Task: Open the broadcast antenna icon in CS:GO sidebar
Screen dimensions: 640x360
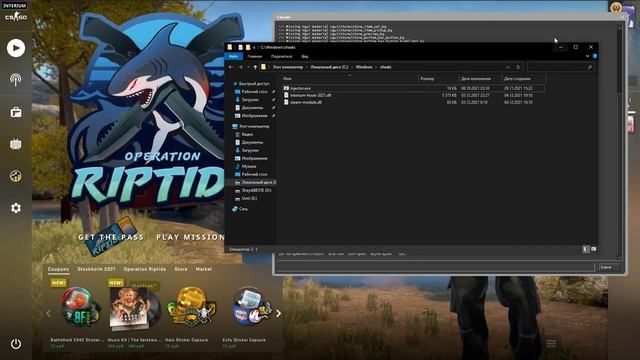Action: [16, 80]
